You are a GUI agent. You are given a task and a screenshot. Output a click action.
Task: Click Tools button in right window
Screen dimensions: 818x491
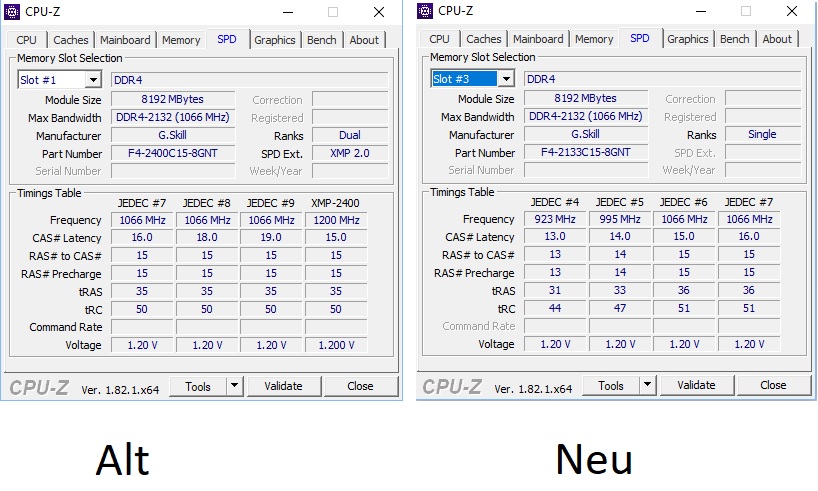(x=611, y=386)
